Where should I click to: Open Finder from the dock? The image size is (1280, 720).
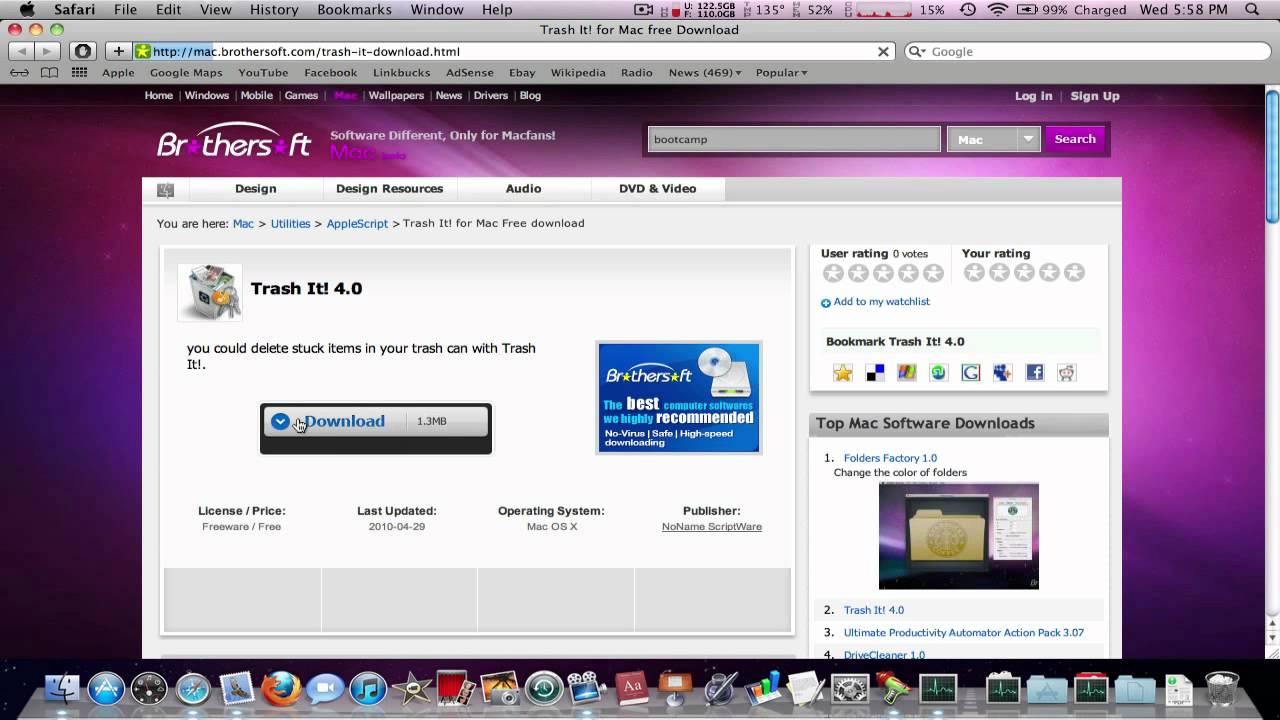pyautogui.click(x=62, y=688)
